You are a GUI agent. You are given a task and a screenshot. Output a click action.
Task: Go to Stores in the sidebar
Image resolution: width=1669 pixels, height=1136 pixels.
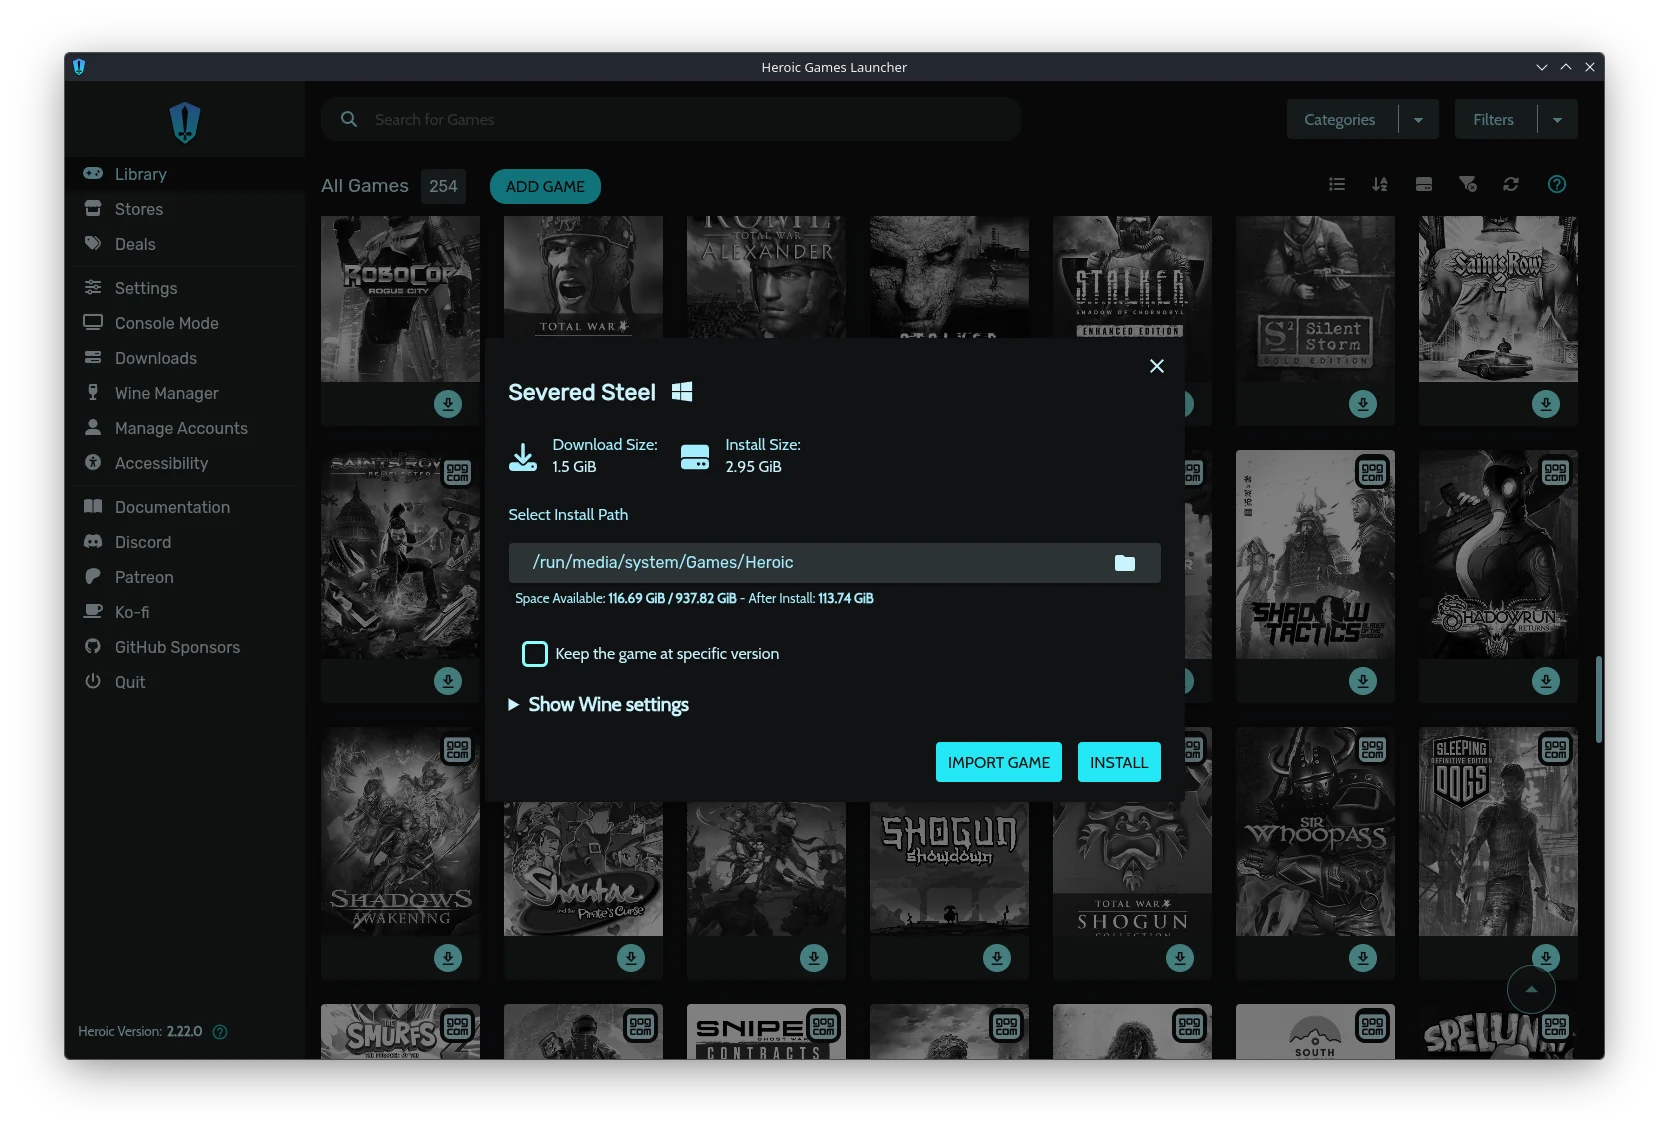pos(185,209)
